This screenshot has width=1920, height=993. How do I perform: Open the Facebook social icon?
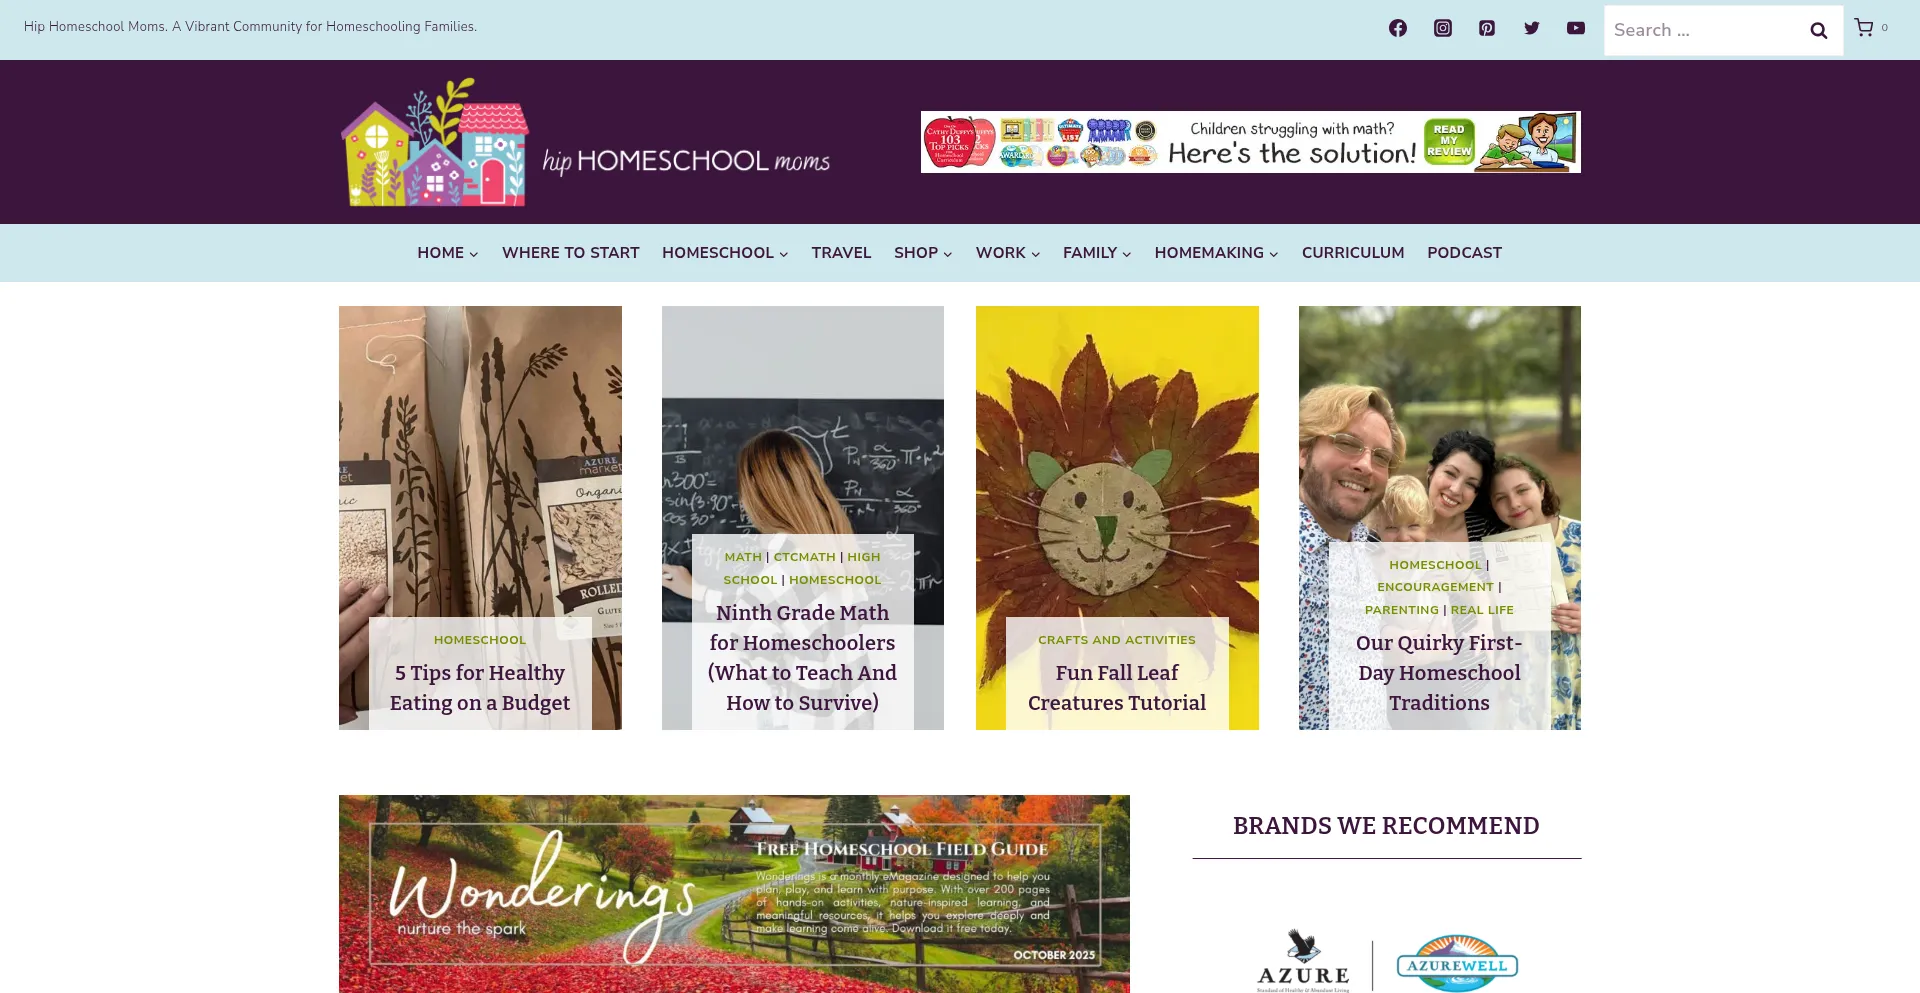pos(1397,28)
